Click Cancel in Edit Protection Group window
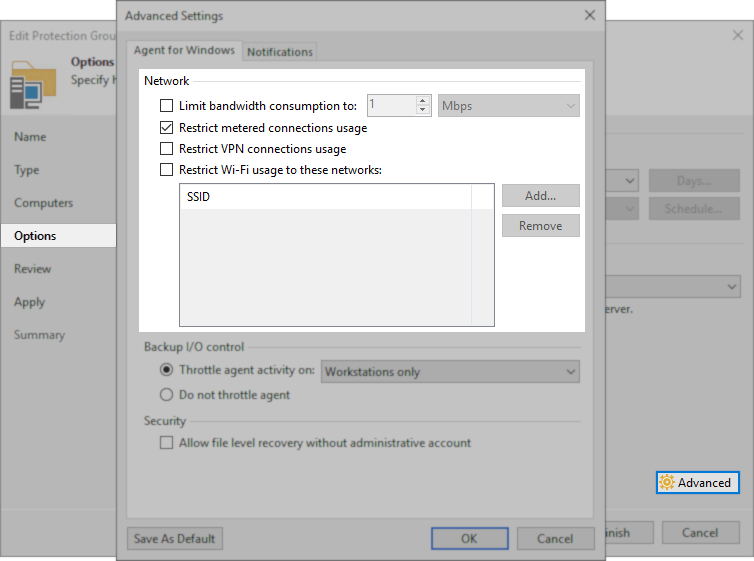This screenshot has height=561, width=754. point(701,533)
